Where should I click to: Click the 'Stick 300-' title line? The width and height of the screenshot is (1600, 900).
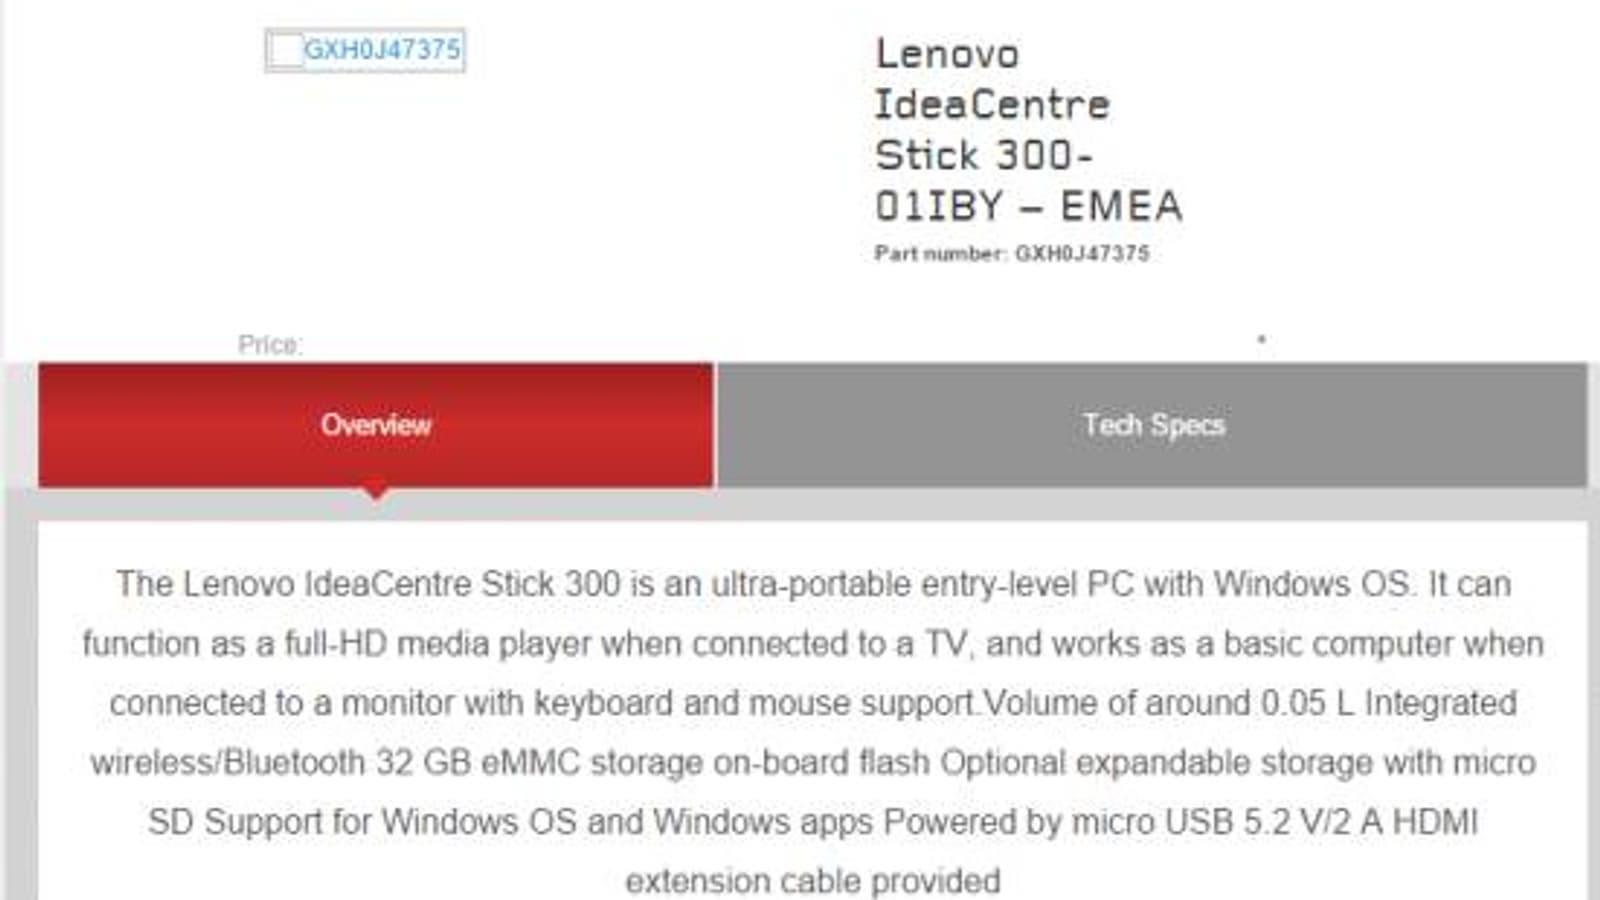(x=984, y=156)
